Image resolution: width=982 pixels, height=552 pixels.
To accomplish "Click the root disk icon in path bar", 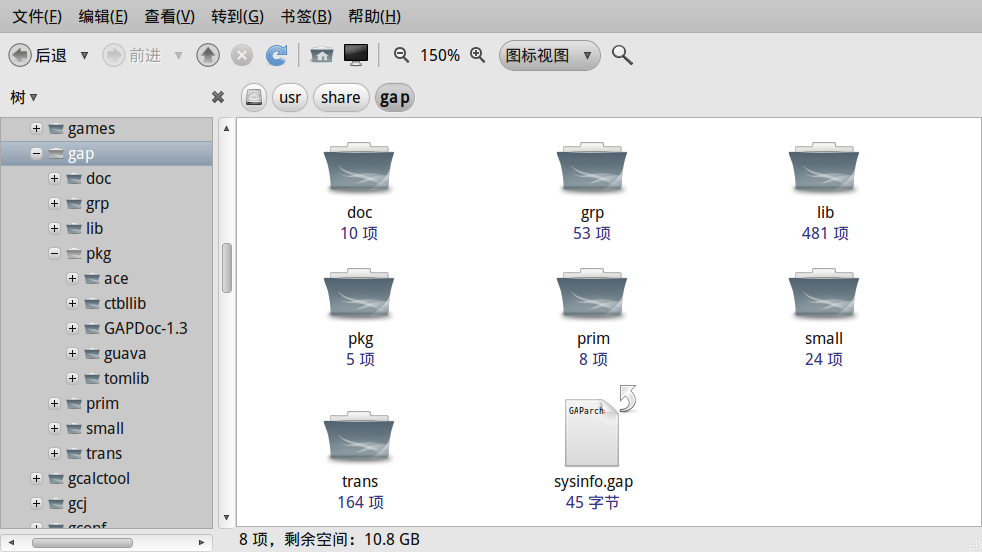I will (254, 97).
